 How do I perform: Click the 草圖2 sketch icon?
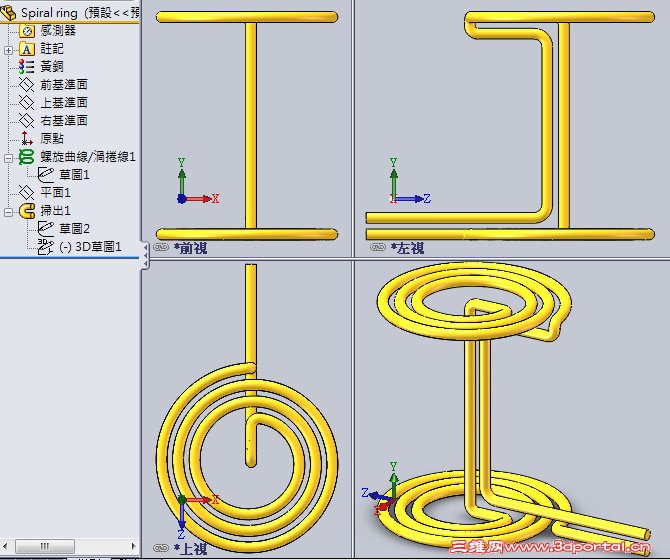45,229
